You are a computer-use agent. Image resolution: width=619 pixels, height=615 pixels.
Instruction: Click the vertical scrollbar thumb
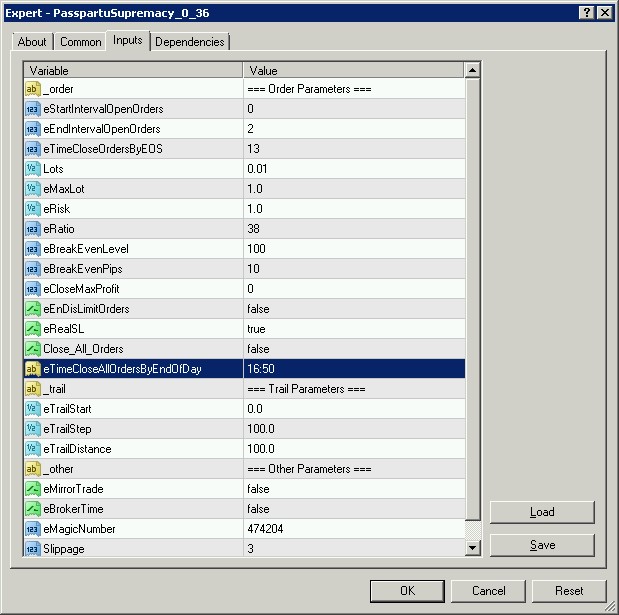pyautogui.click(x=473, y=299)
